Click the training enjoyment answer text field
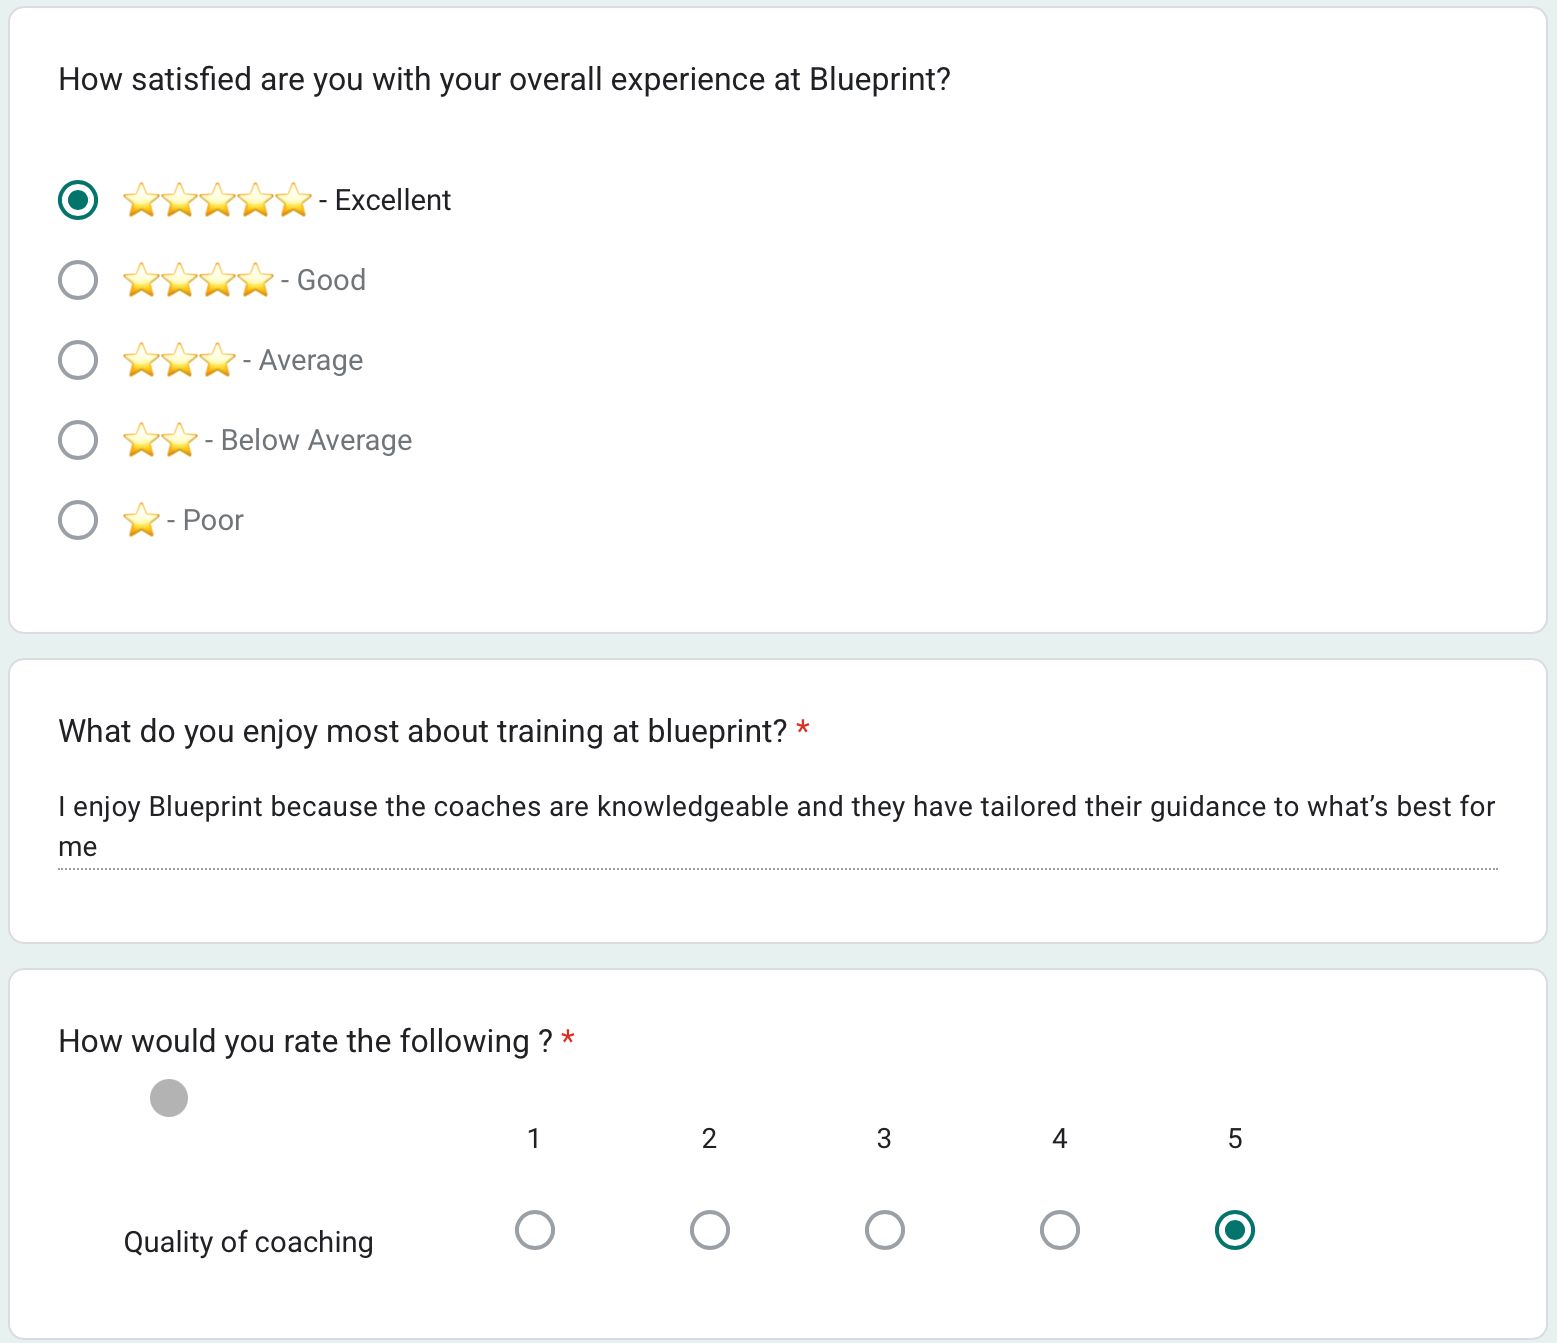Image resolution: width=1557 pixels, height=1343 pixels. (776, 826)
